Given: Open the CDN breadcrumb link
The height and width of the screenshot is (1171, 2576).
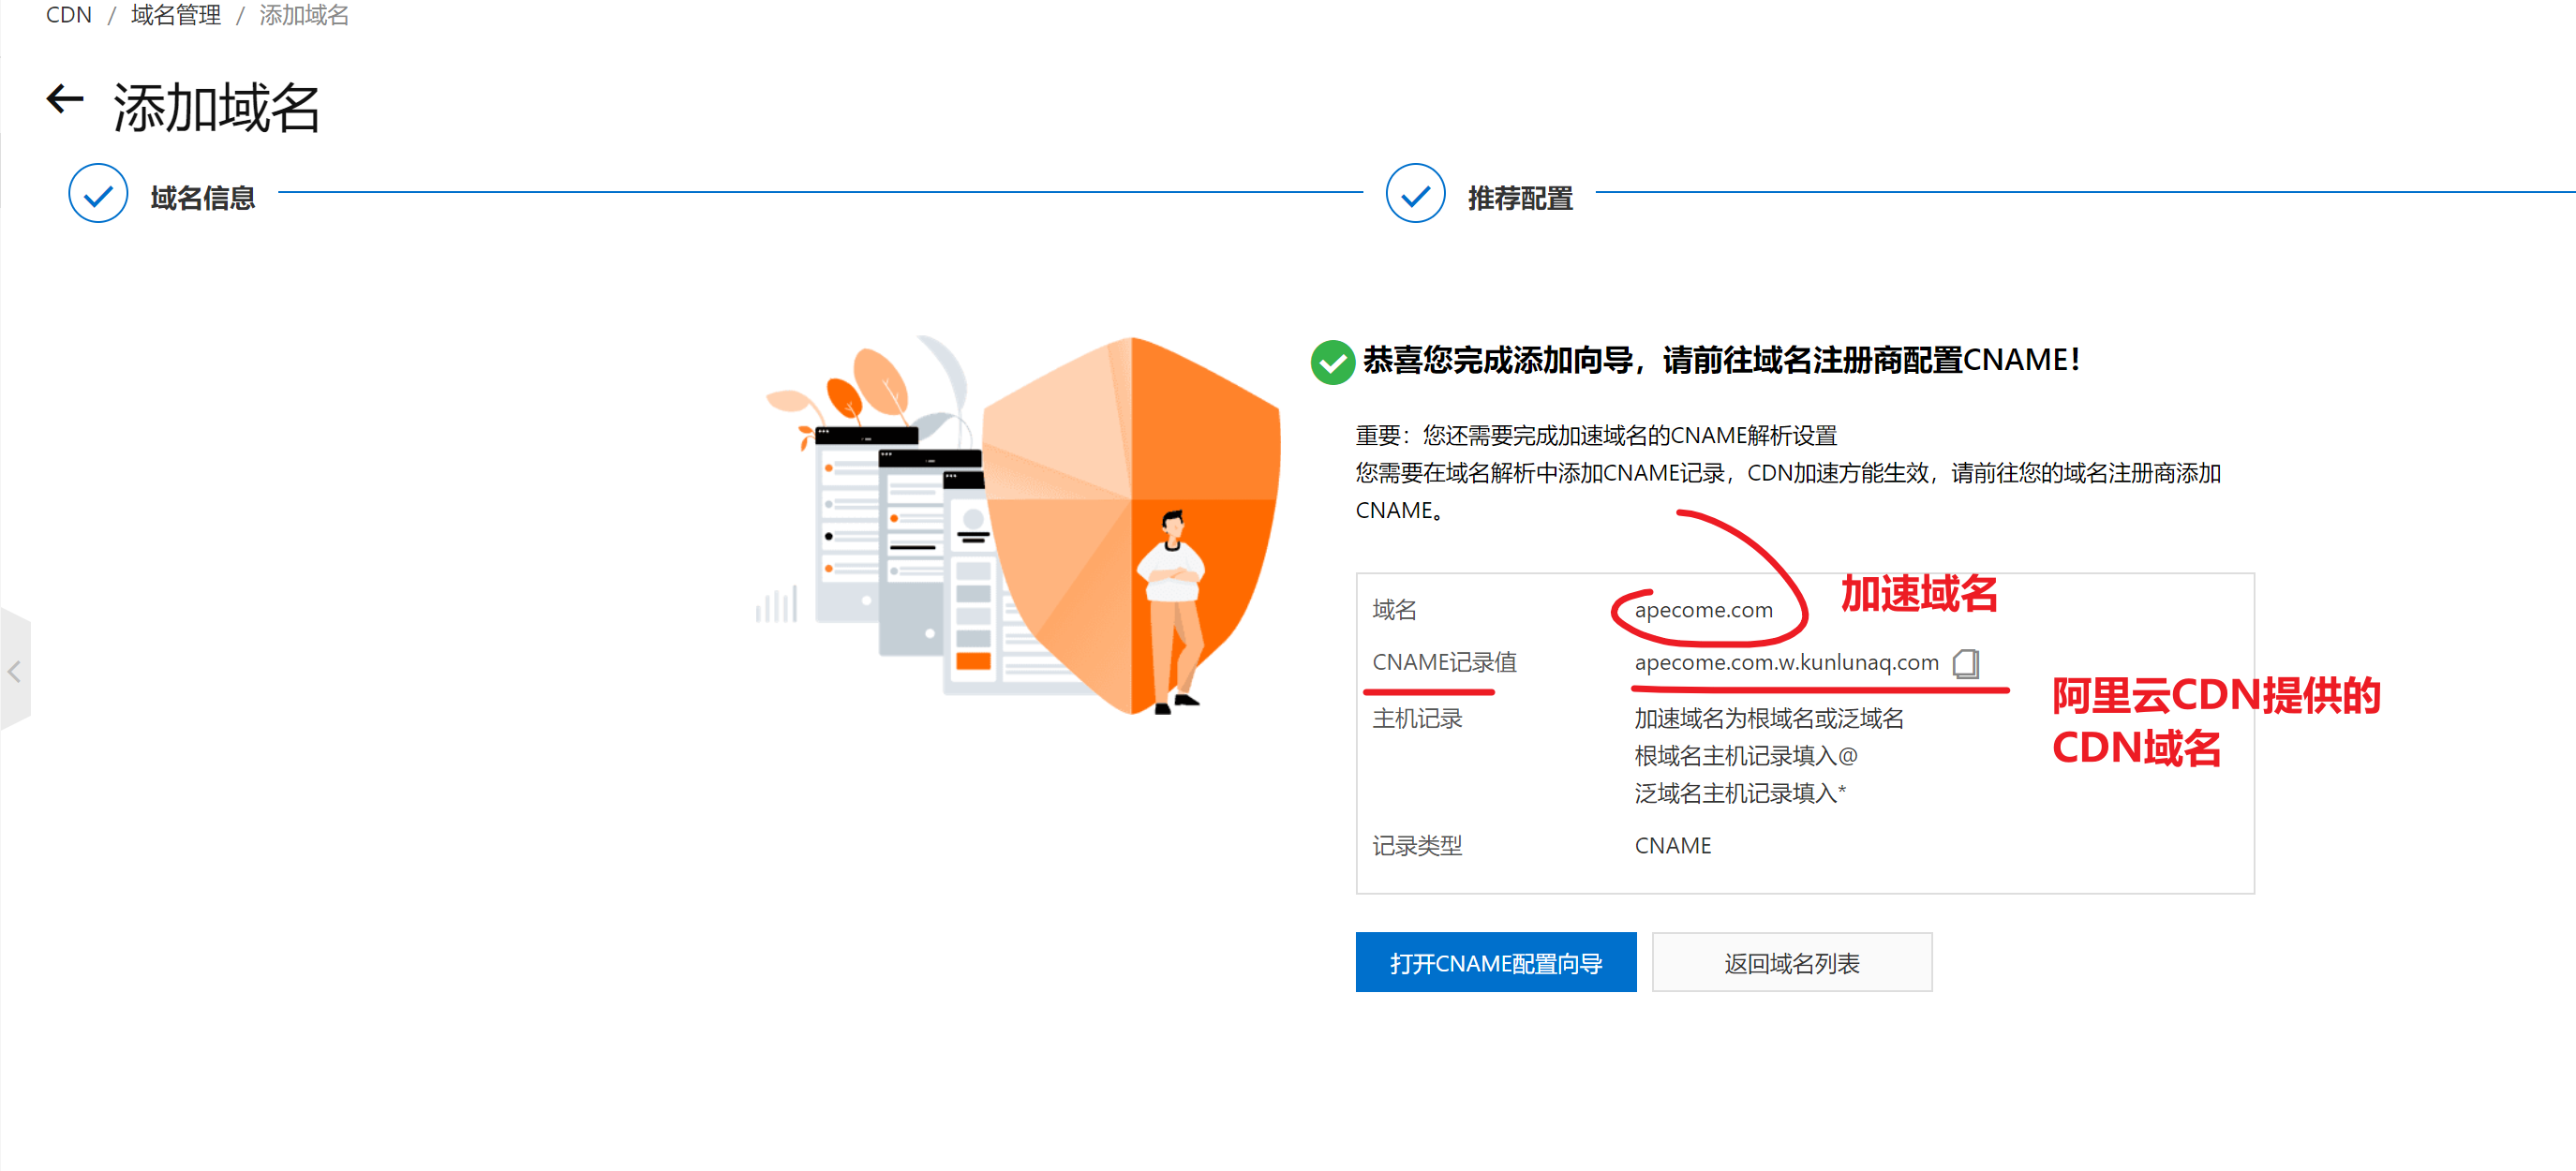Looking at the screenshot, I should (x=69, y=15).
